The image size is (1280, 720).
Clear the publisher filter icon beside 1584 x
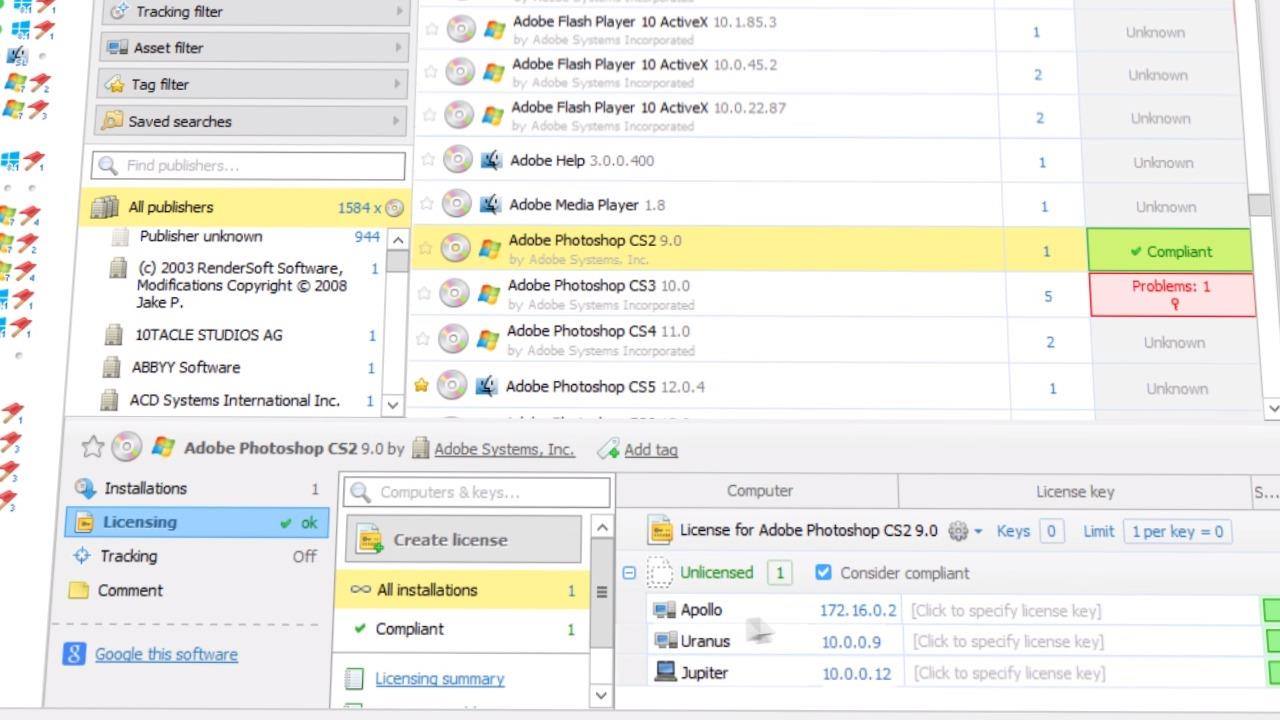[395, 208]
